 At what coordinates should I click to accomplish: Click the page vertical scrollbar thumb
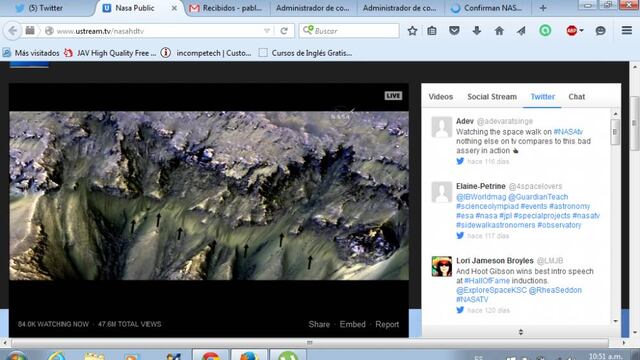point(635,123)
